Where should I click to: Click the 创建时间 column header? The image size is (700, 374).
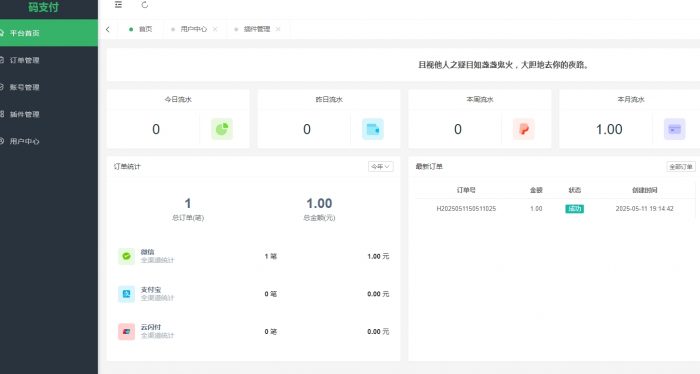pos(645,190)
